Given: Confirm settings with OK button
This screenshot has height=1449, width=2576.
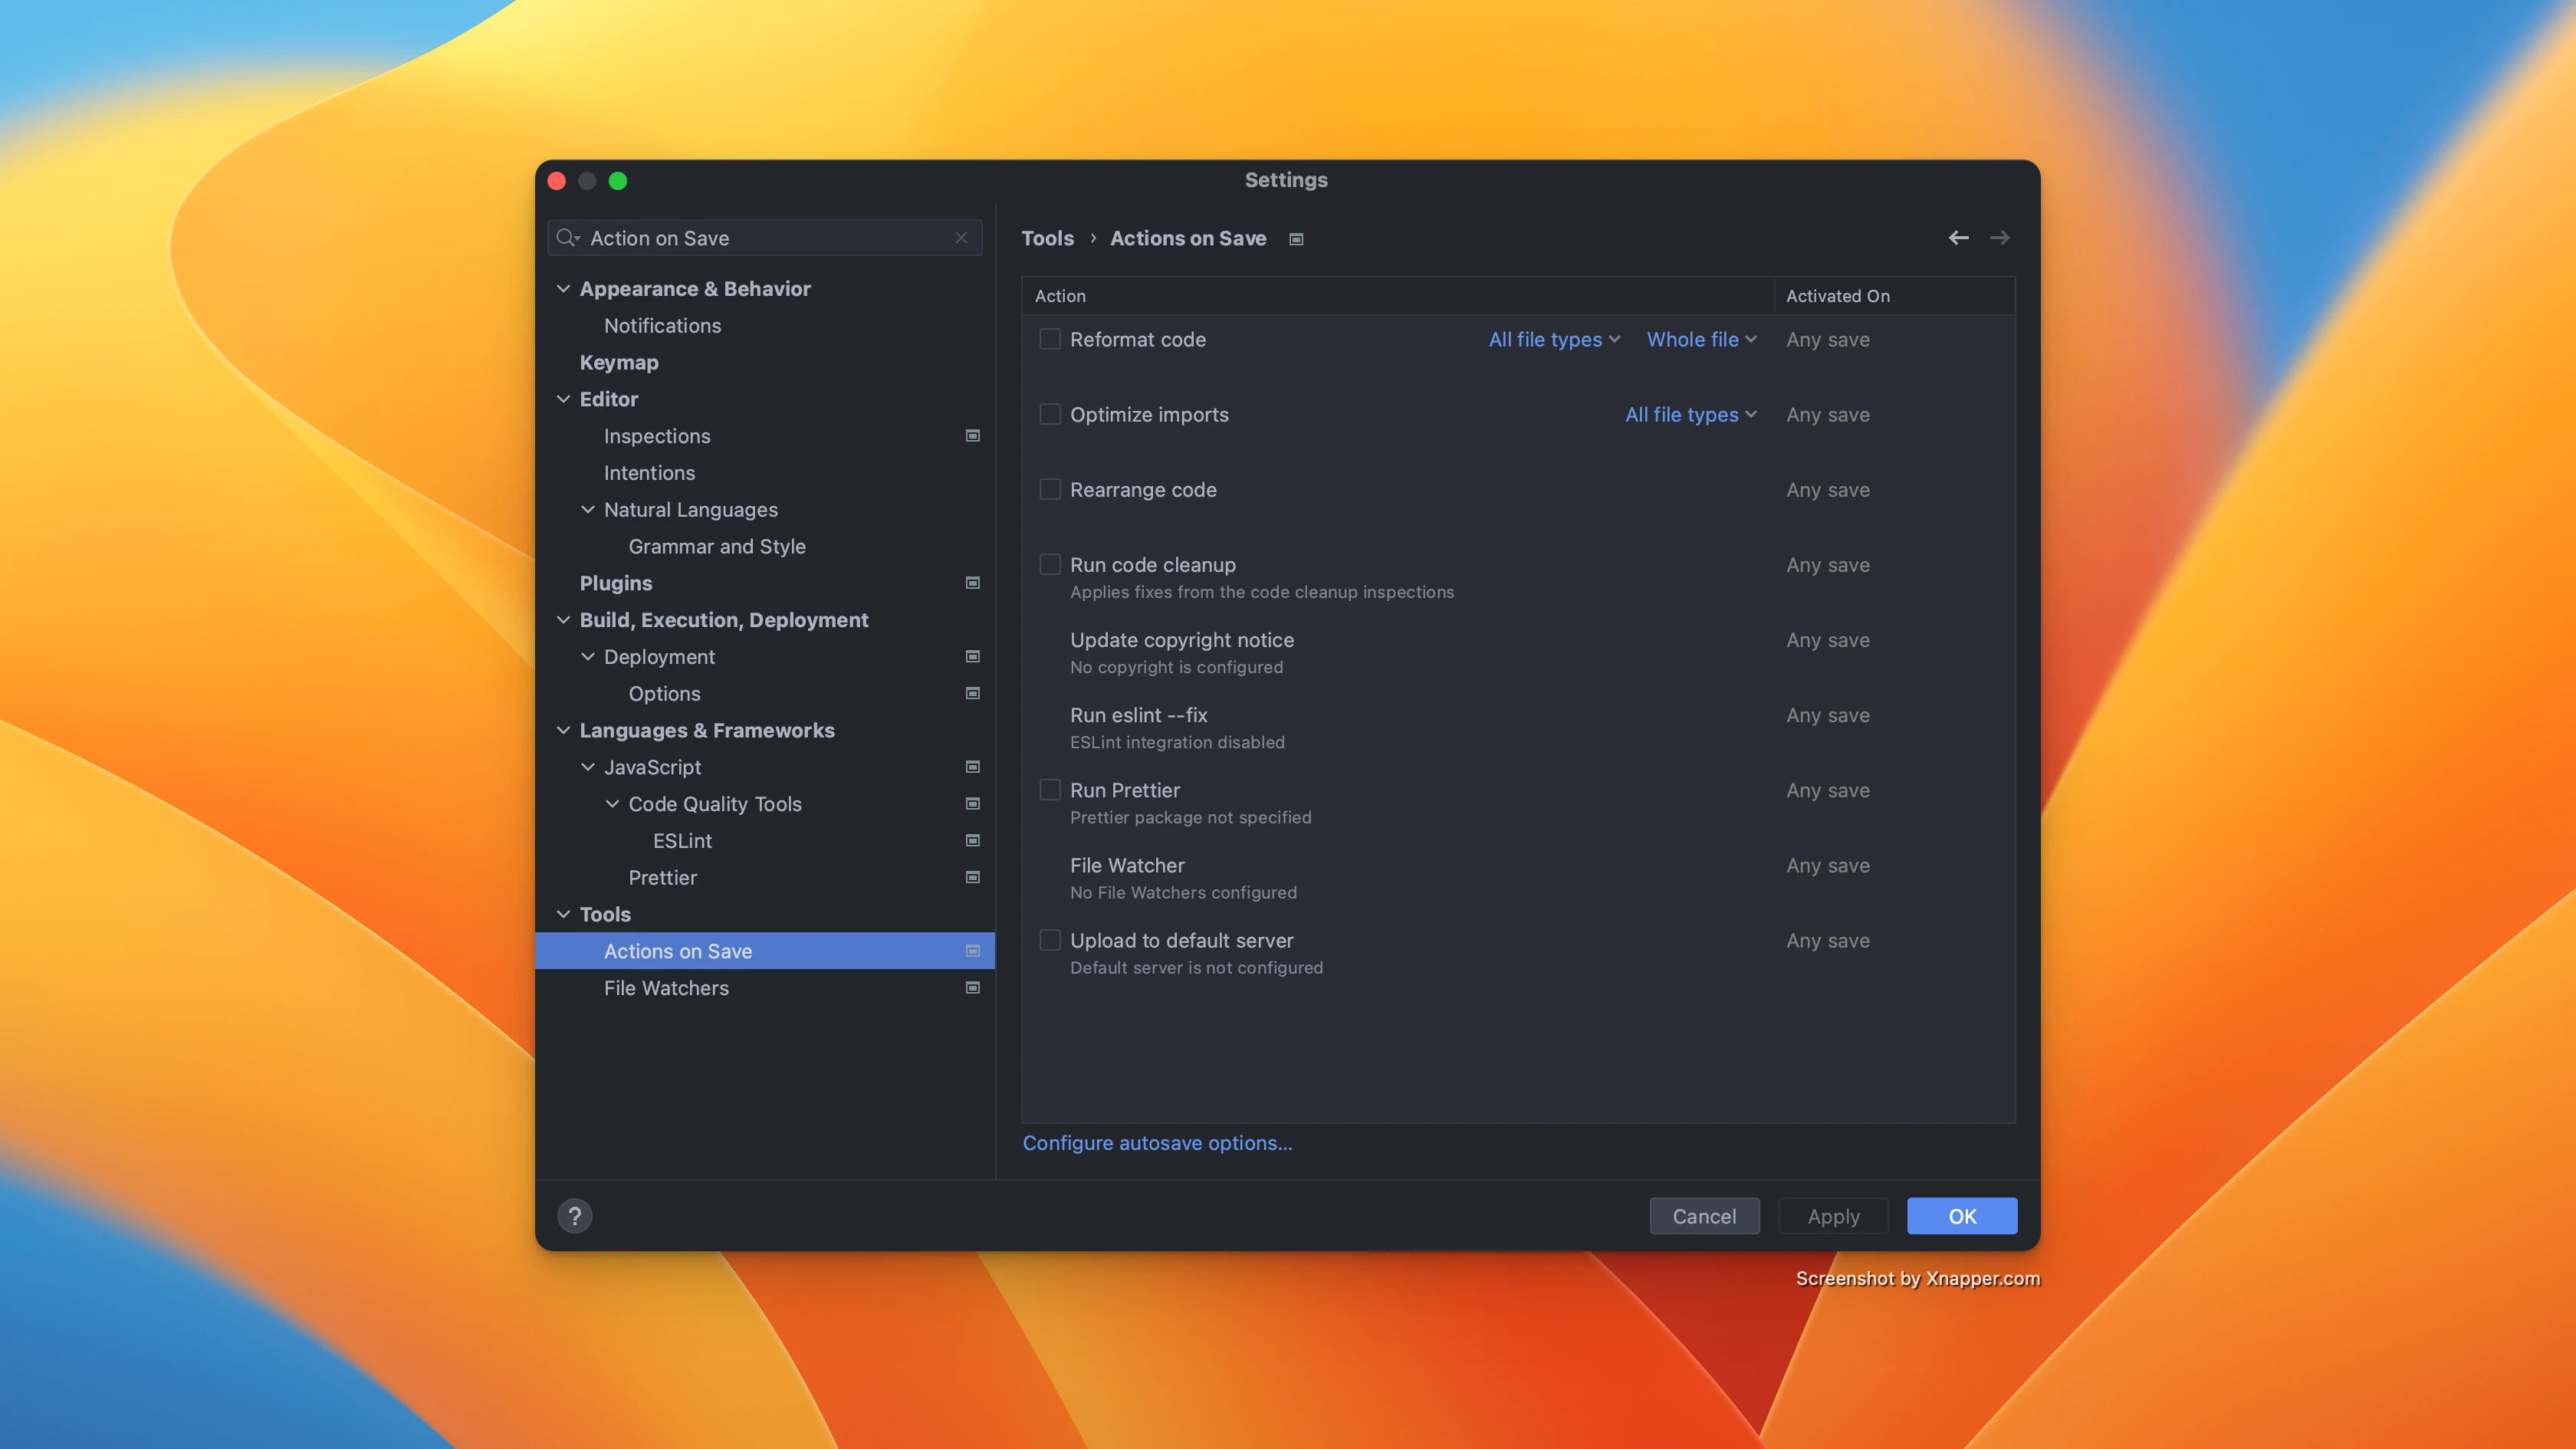Looking at the screenshot, I should point(1962,1216).
